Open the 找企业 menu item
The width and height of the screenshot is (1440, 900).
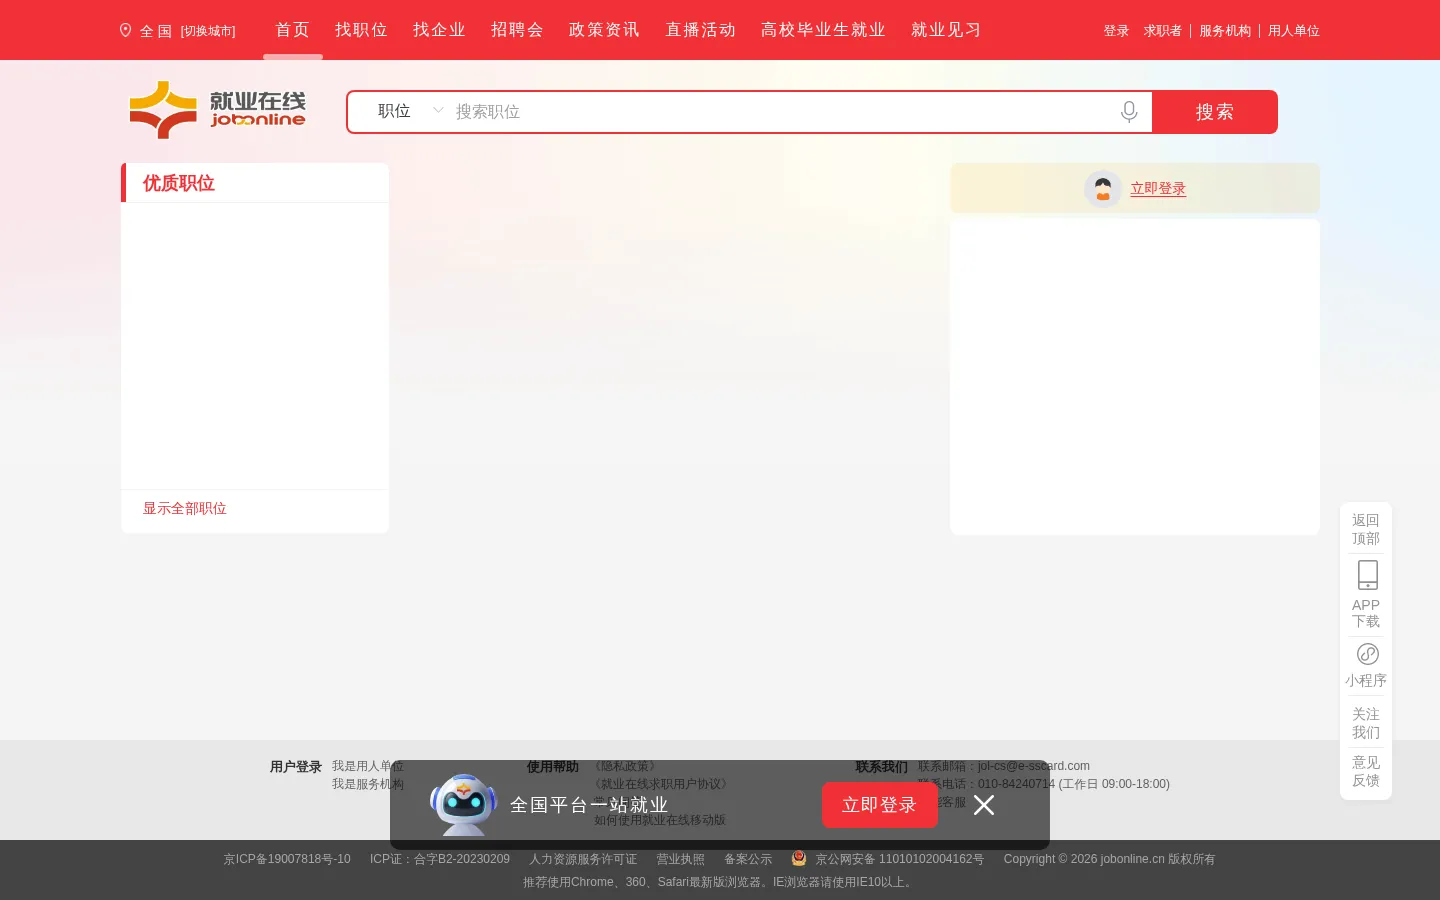tap(439, 30)
